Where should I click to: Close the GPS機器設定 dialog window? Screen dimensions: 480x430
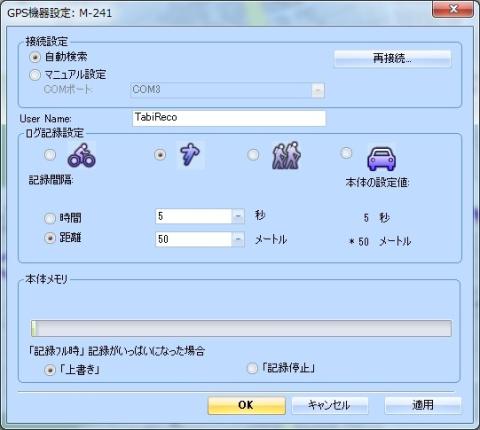coord(453,9)
